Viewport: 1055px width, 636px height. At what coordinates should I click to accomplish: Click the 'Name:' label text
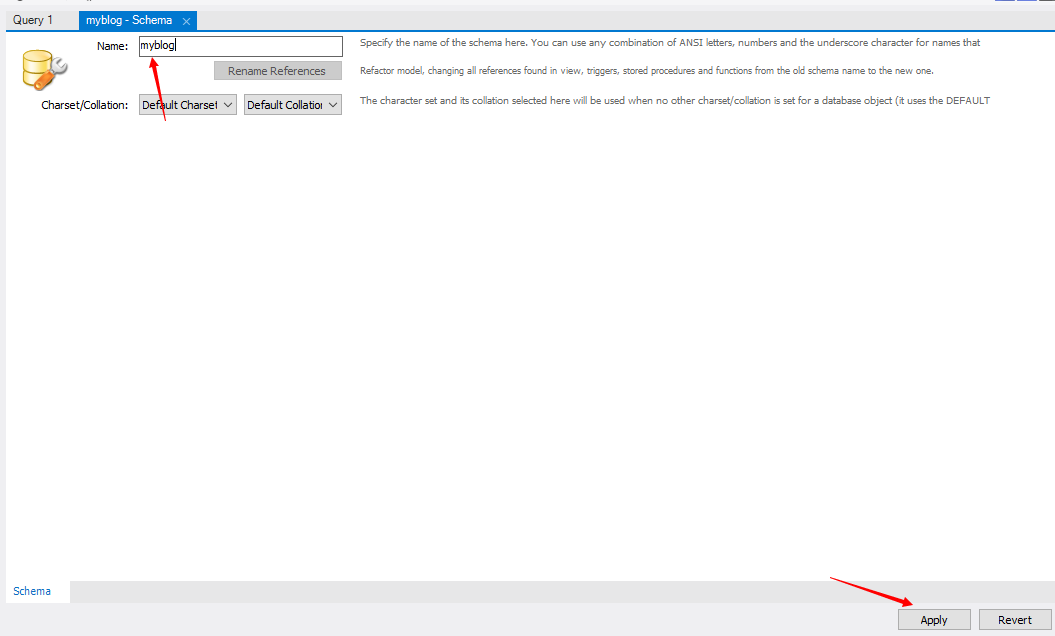point(112,46)
